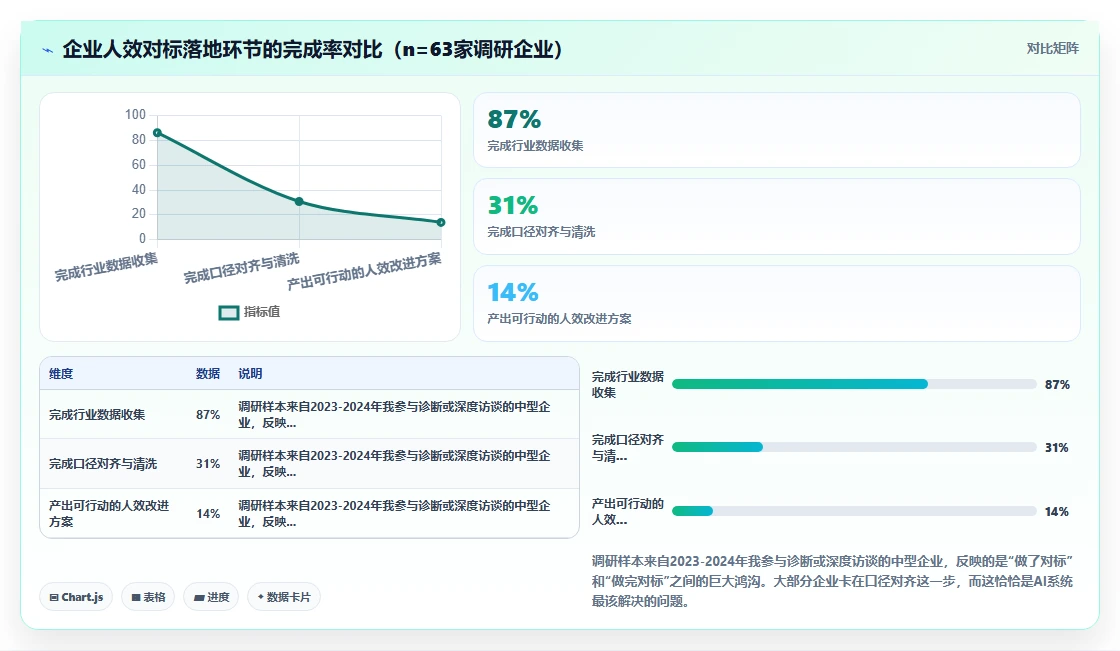Screen dimensions: 1120x651
Task: Click the 说明 column header
Action: [x=250, y=374]
